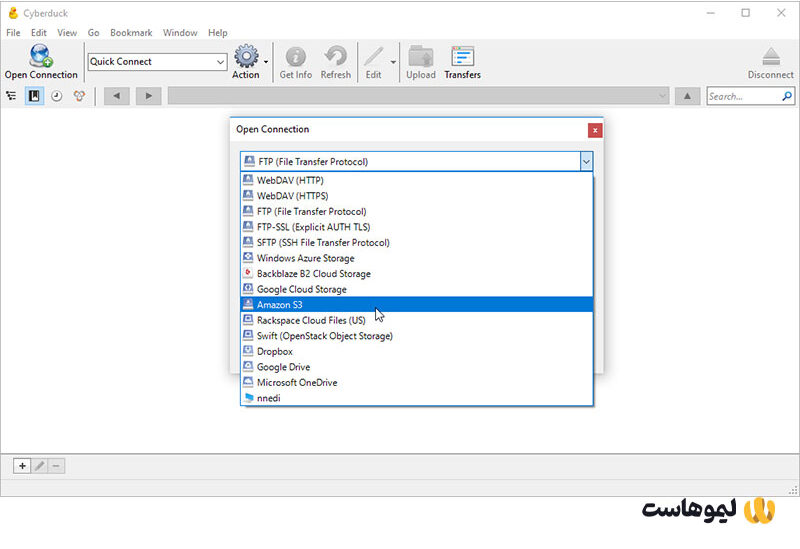
Task: Go back with the left arrow button
Action: (x=116, y=96)
